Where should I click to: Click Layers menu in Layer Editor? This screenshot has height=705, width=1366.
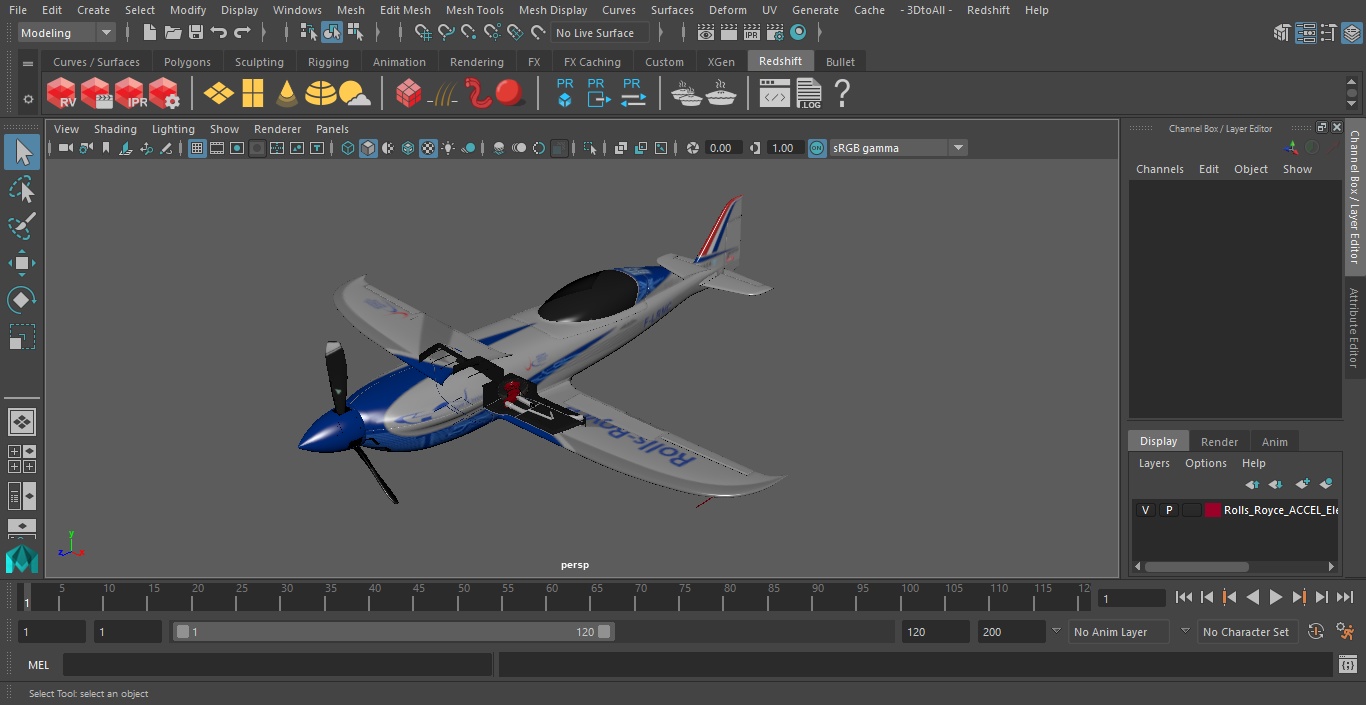point(1154,463)
